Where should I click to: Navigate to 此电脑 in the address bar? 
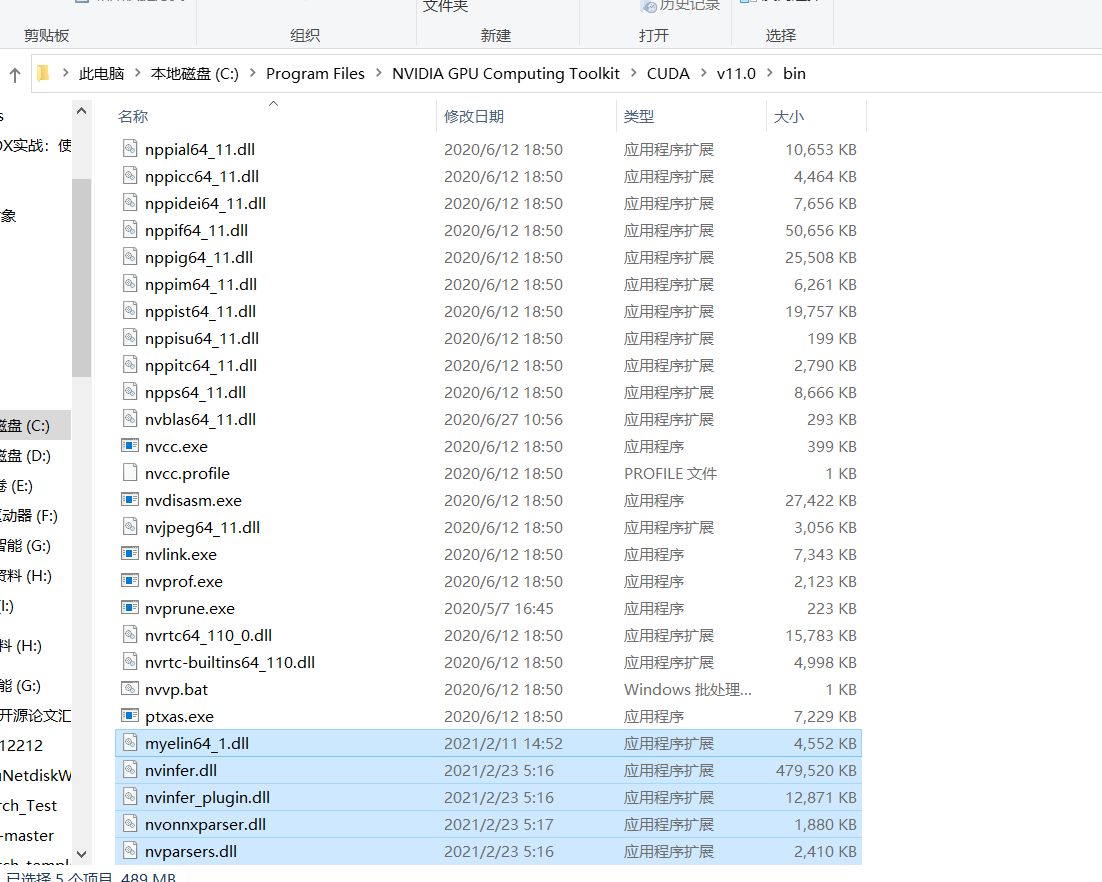click(101, 73)
